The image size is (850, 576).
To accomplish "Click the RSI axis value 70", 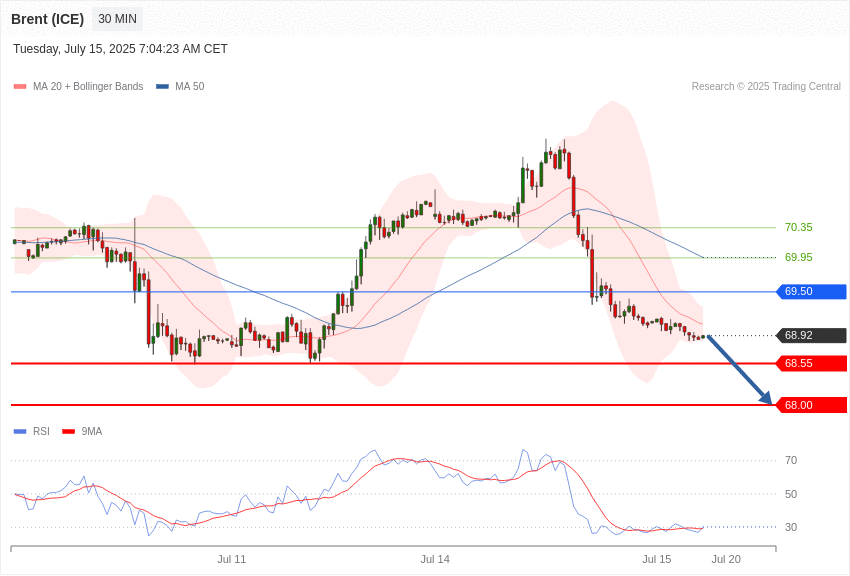I will click(x=791, y=461).
